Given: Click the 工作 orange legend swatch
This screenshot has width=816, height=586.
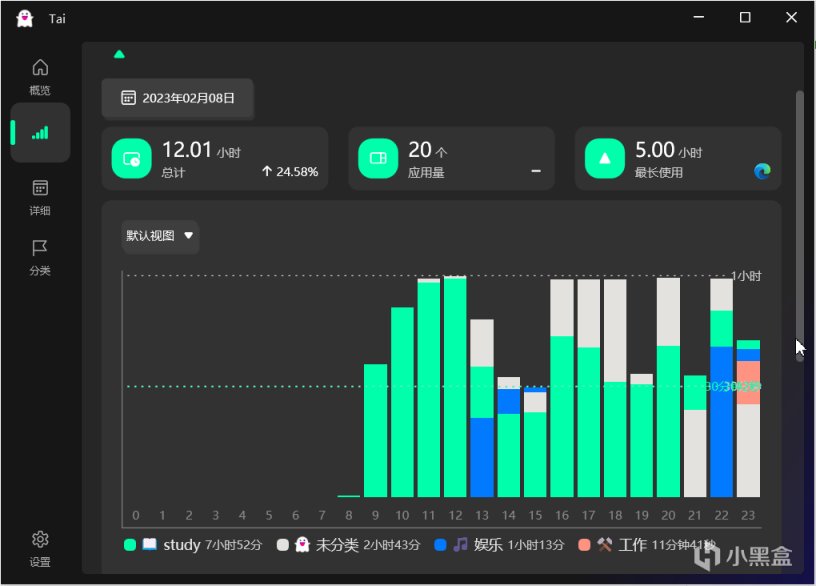Looking at the screenshot, I should 584,545.
